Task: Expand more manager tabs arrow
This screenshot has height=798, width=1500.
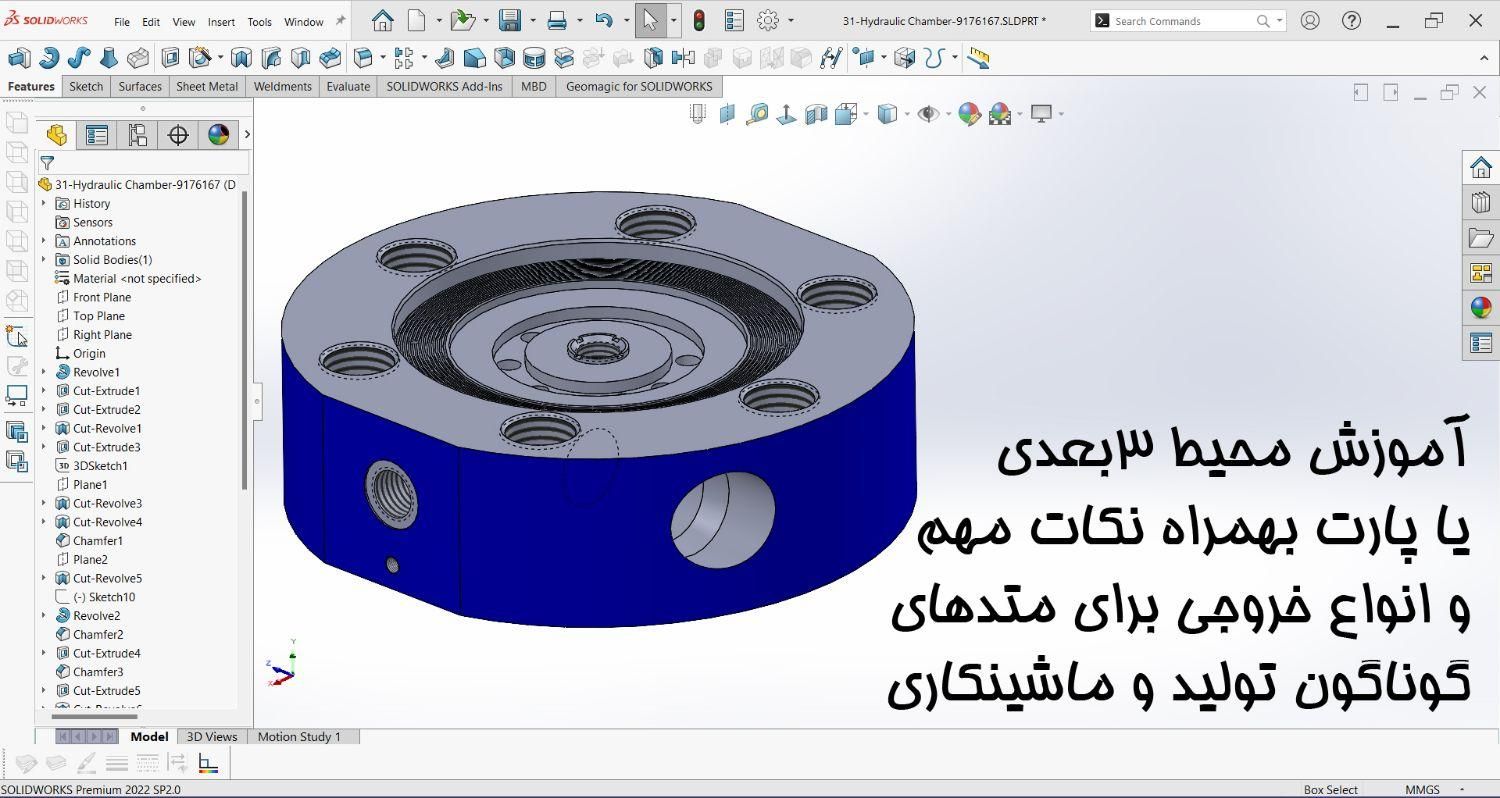Action: tap(247, 134)
